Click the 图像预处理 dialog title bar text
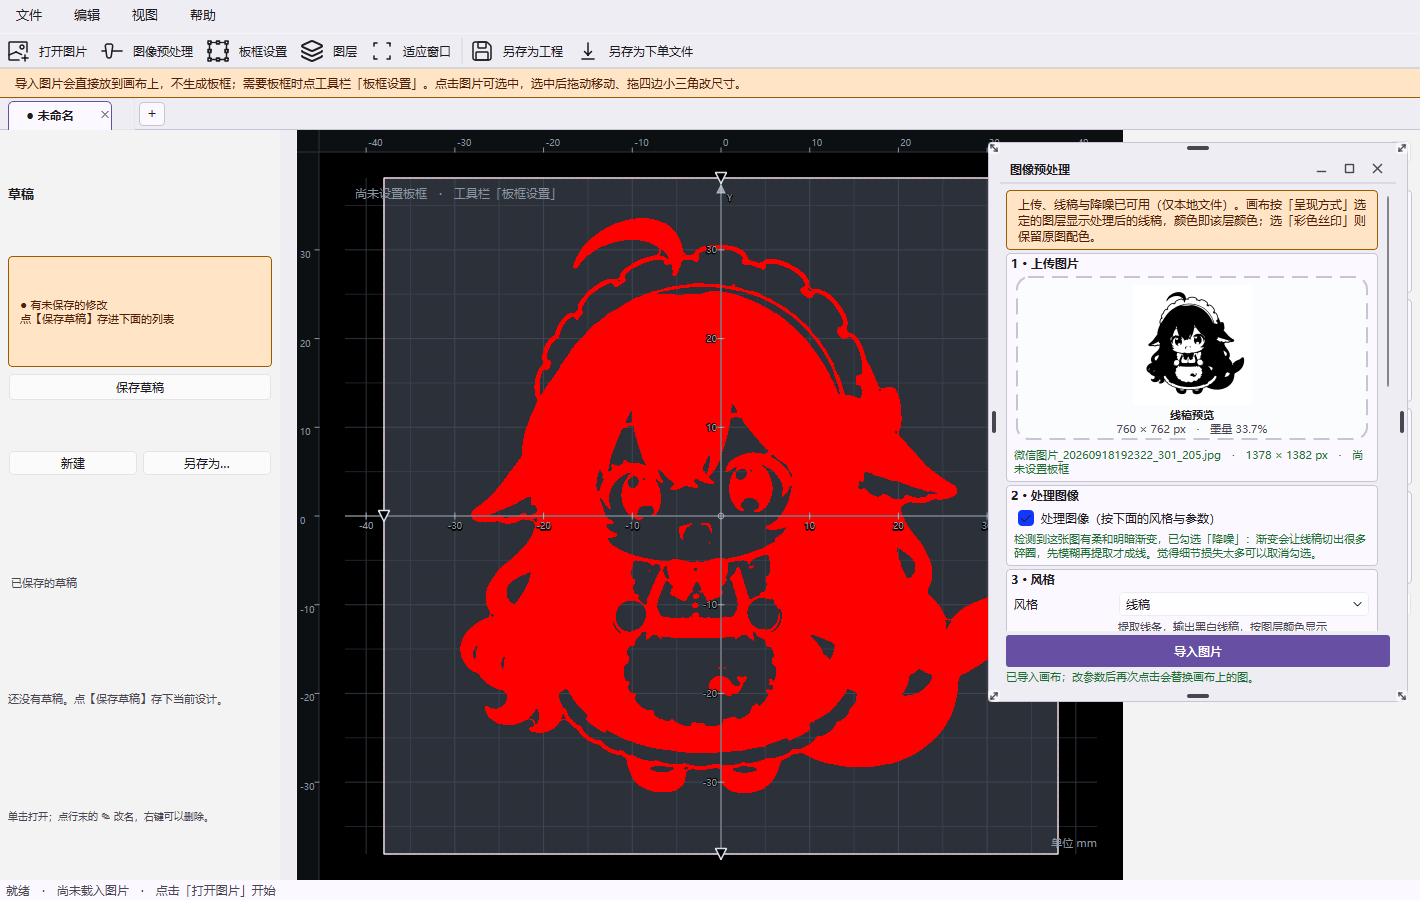 tap(1040, 170)
